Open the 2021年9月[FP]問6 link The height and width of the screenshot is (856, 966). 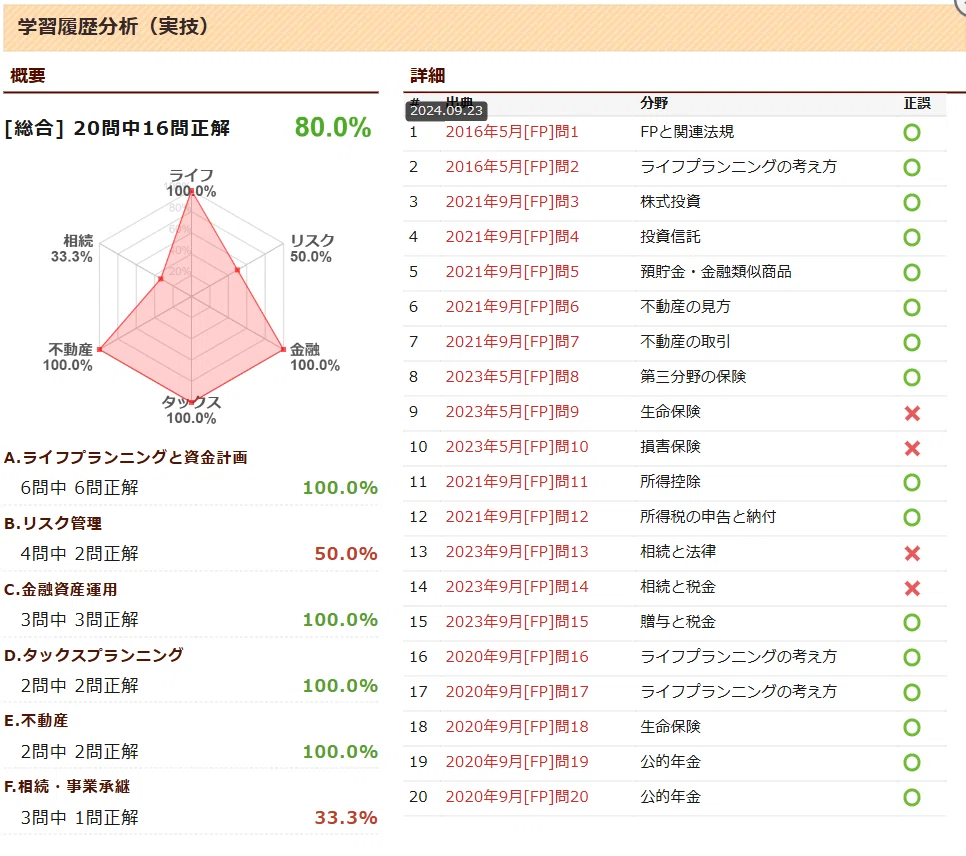point(512,307)
